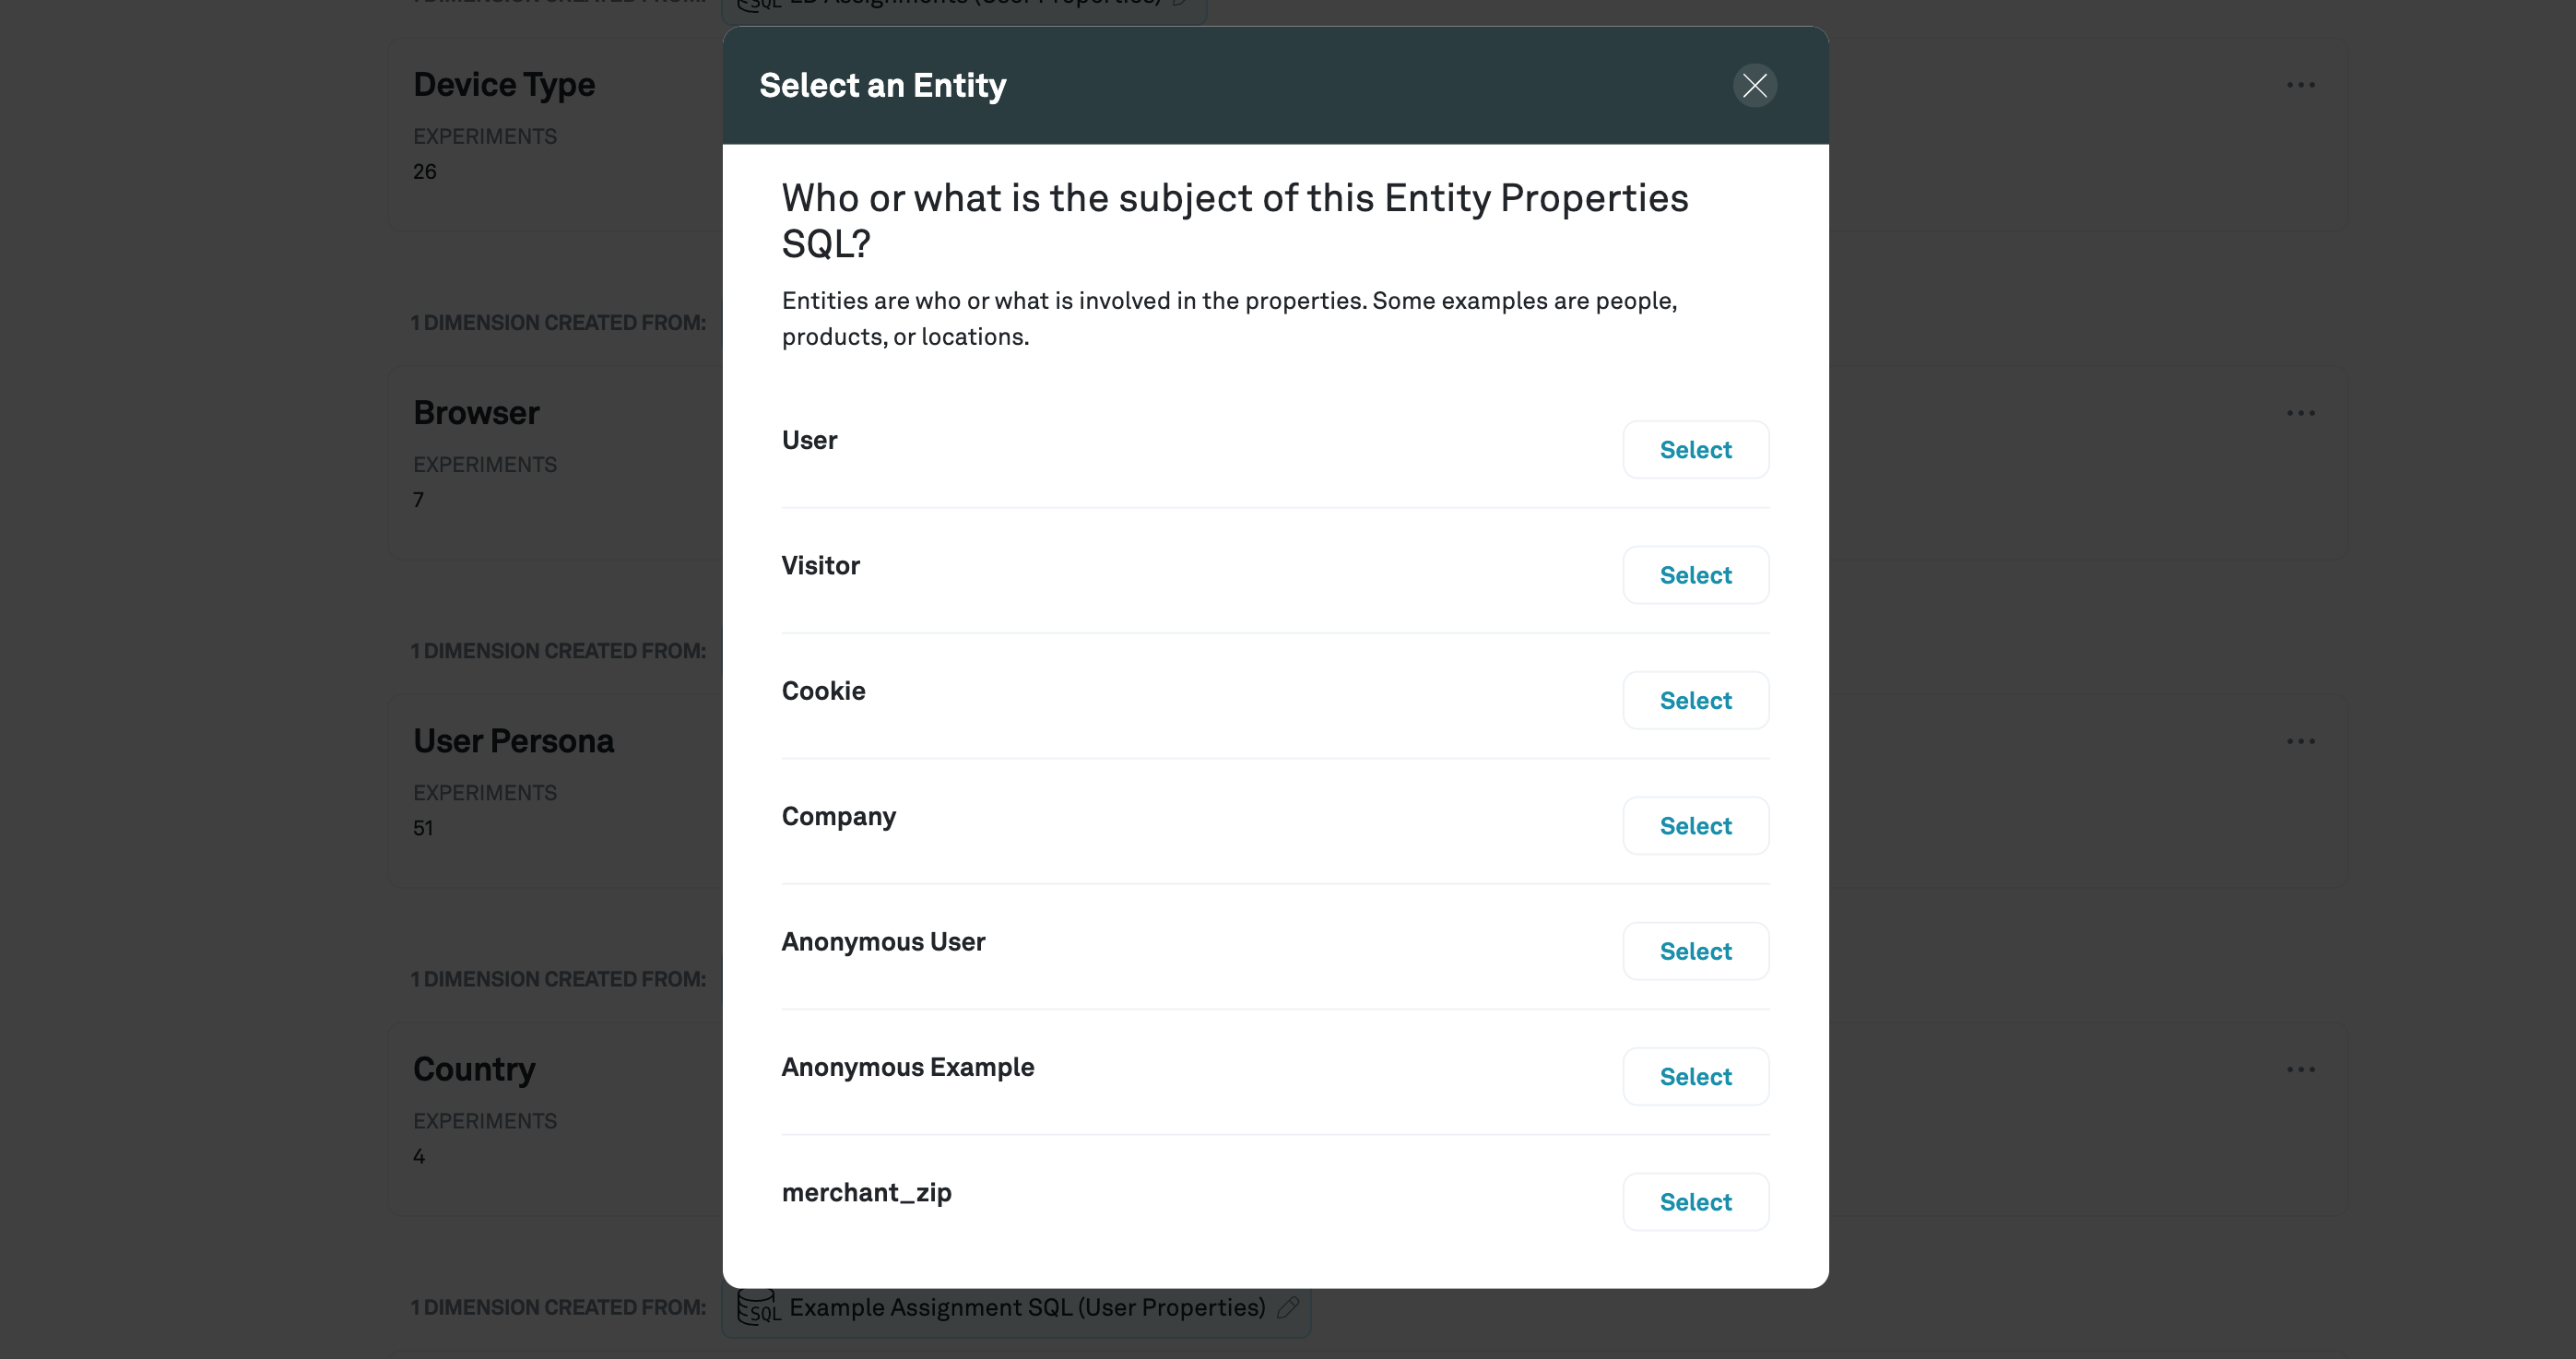Open the Country card ellipsis menu
Viewport: 2576px width, 1359px height.
pos(2300,1069)
